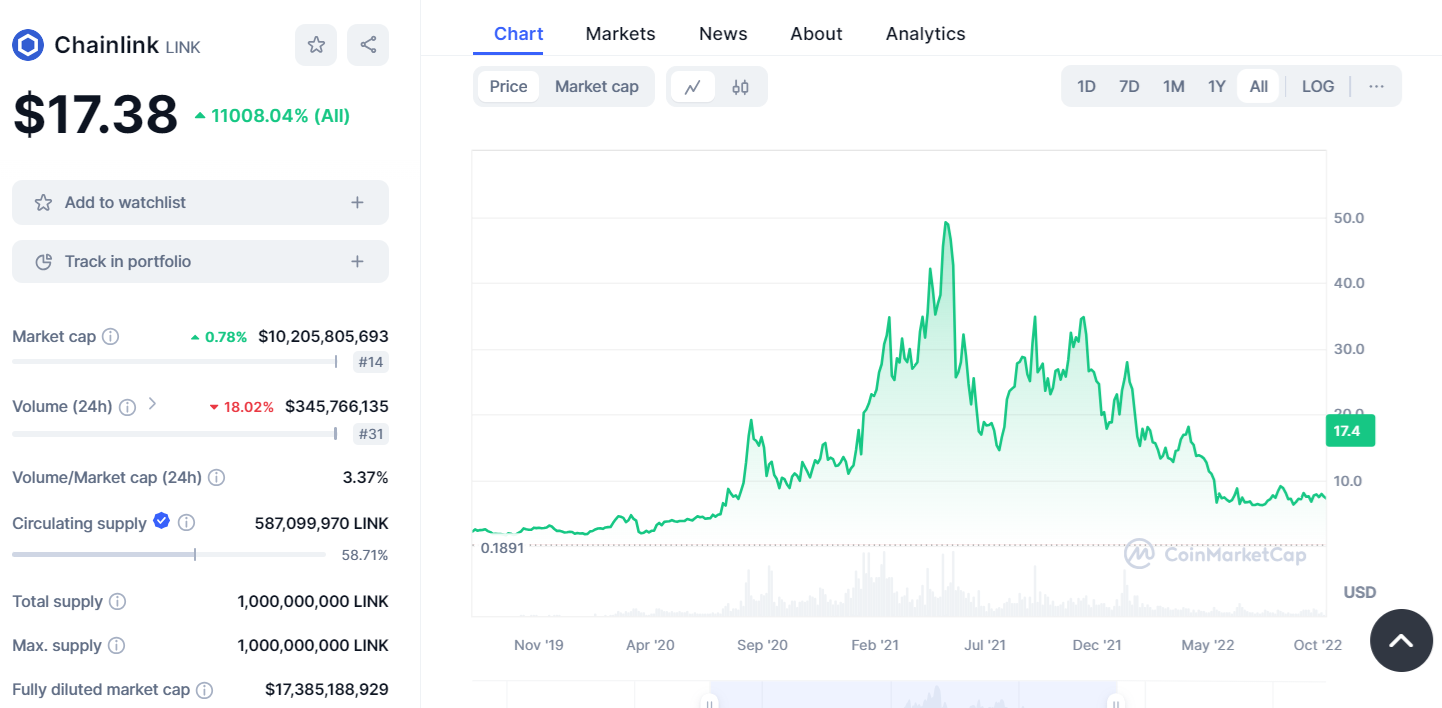The image size is (1442, 708).
Task: Click the $17,385,188,929 diluted market cap value
Action: (x=327, y=690)
